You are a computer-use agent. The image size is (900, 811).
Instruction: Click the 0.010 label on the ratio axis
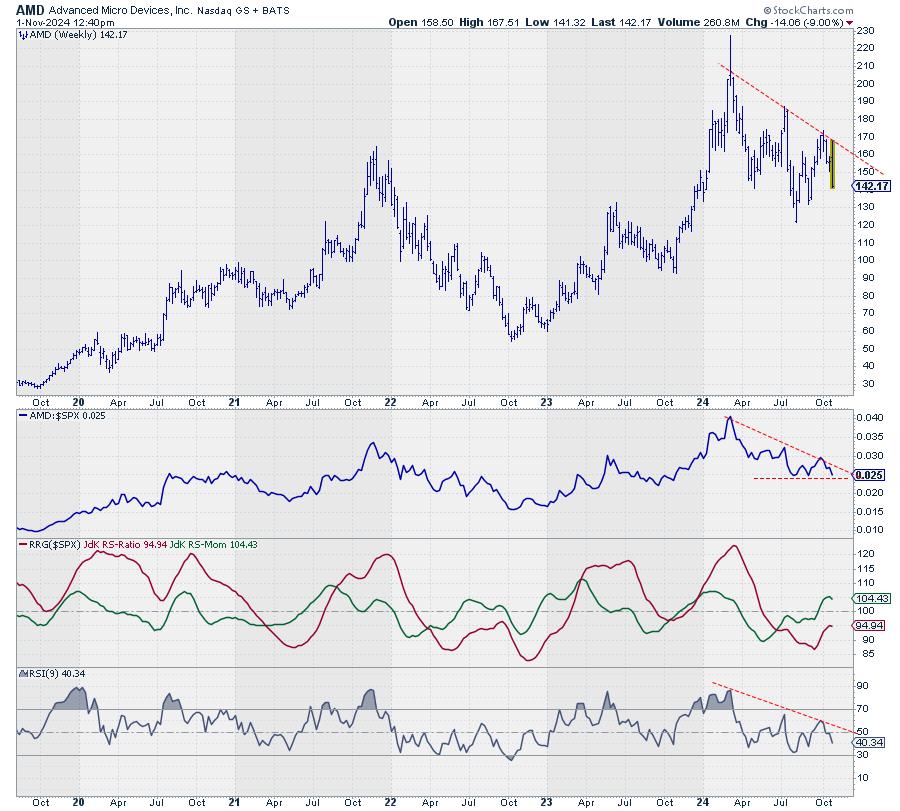[870, 529]
